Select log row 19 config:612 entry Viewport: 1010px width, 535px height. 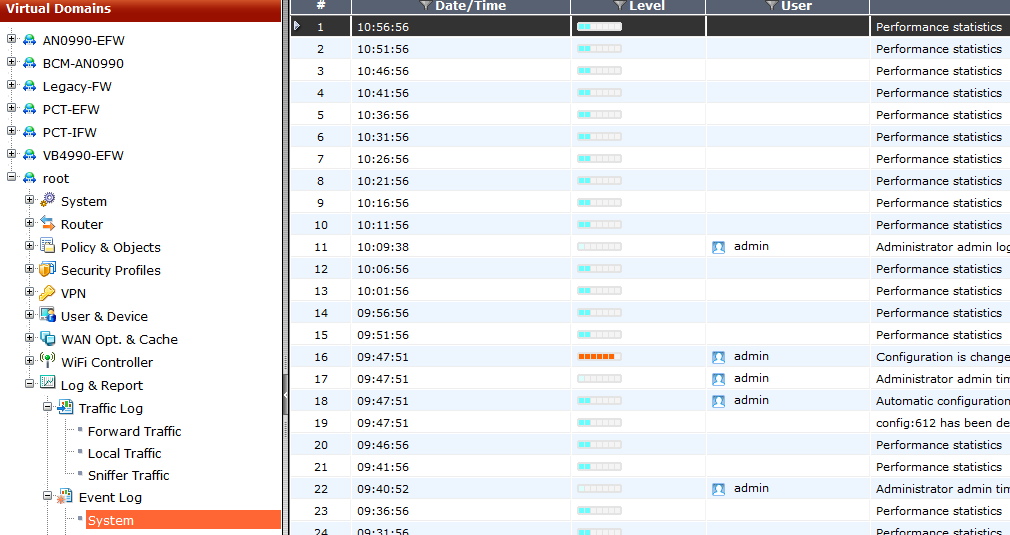coord(938,423)
